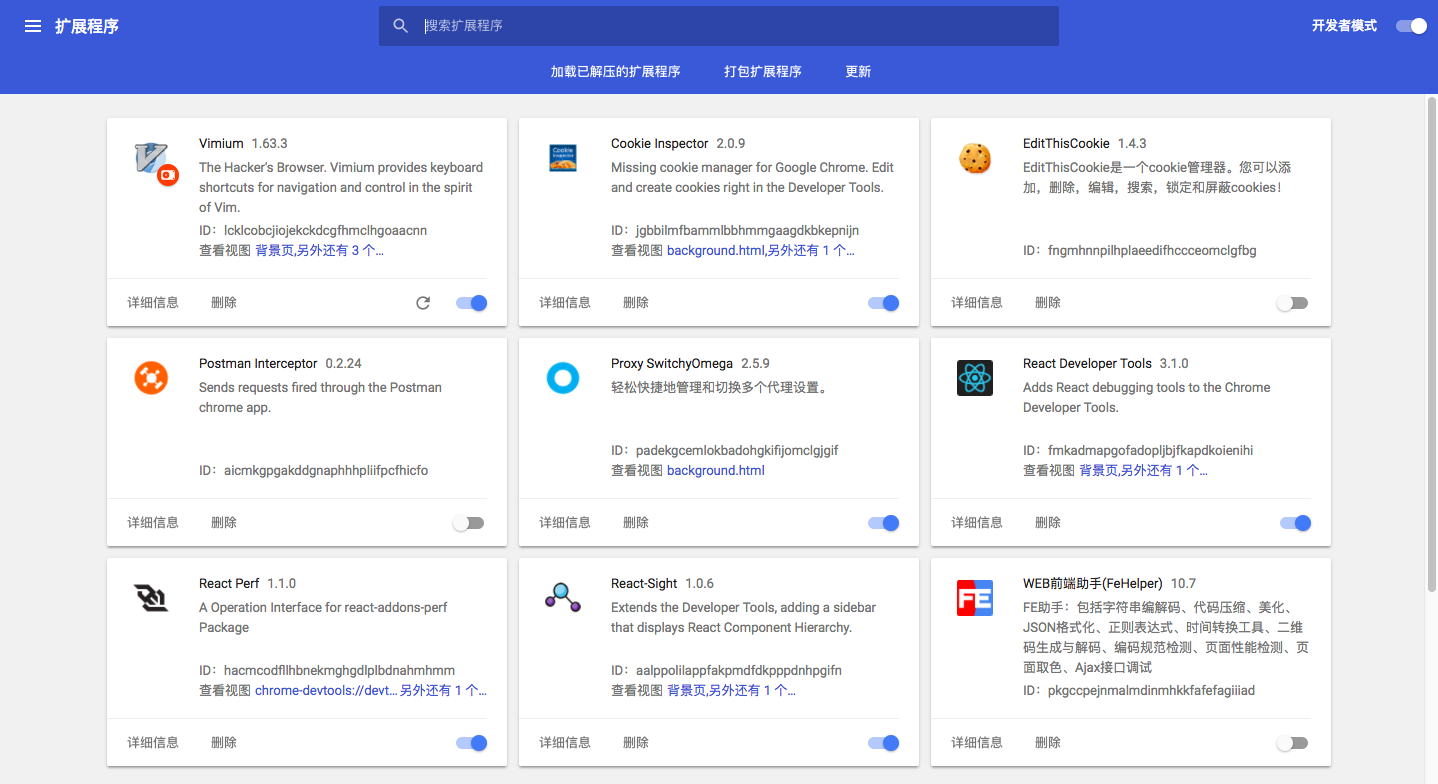
Task: Open 详细信息 for Postman Interceptor
Action: click(x=153, y=523)
